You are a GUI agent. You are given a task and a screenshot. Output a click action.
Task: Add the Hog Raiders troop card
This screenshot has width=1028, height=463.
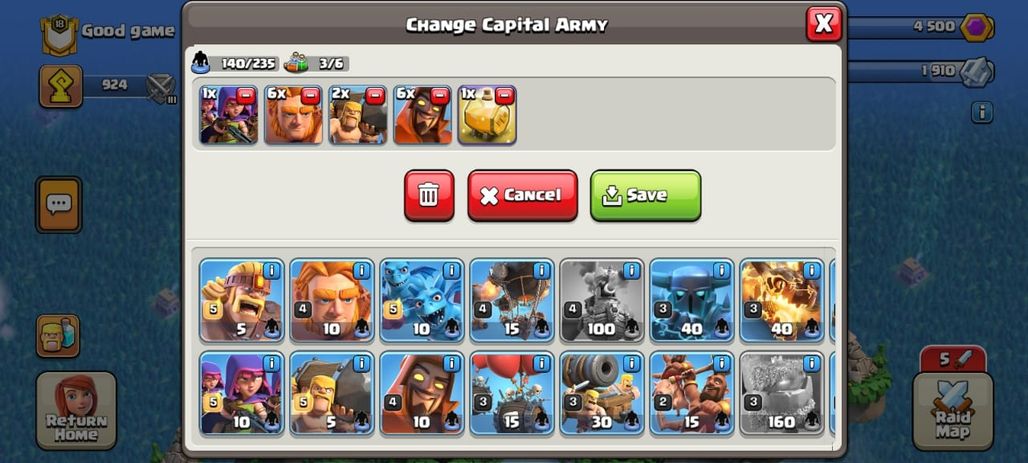tap(692, 393)
